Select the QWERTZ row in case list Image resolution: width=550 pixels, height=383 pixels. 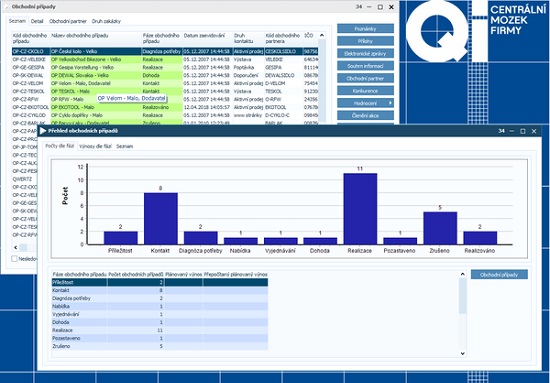tap(25, 179)
